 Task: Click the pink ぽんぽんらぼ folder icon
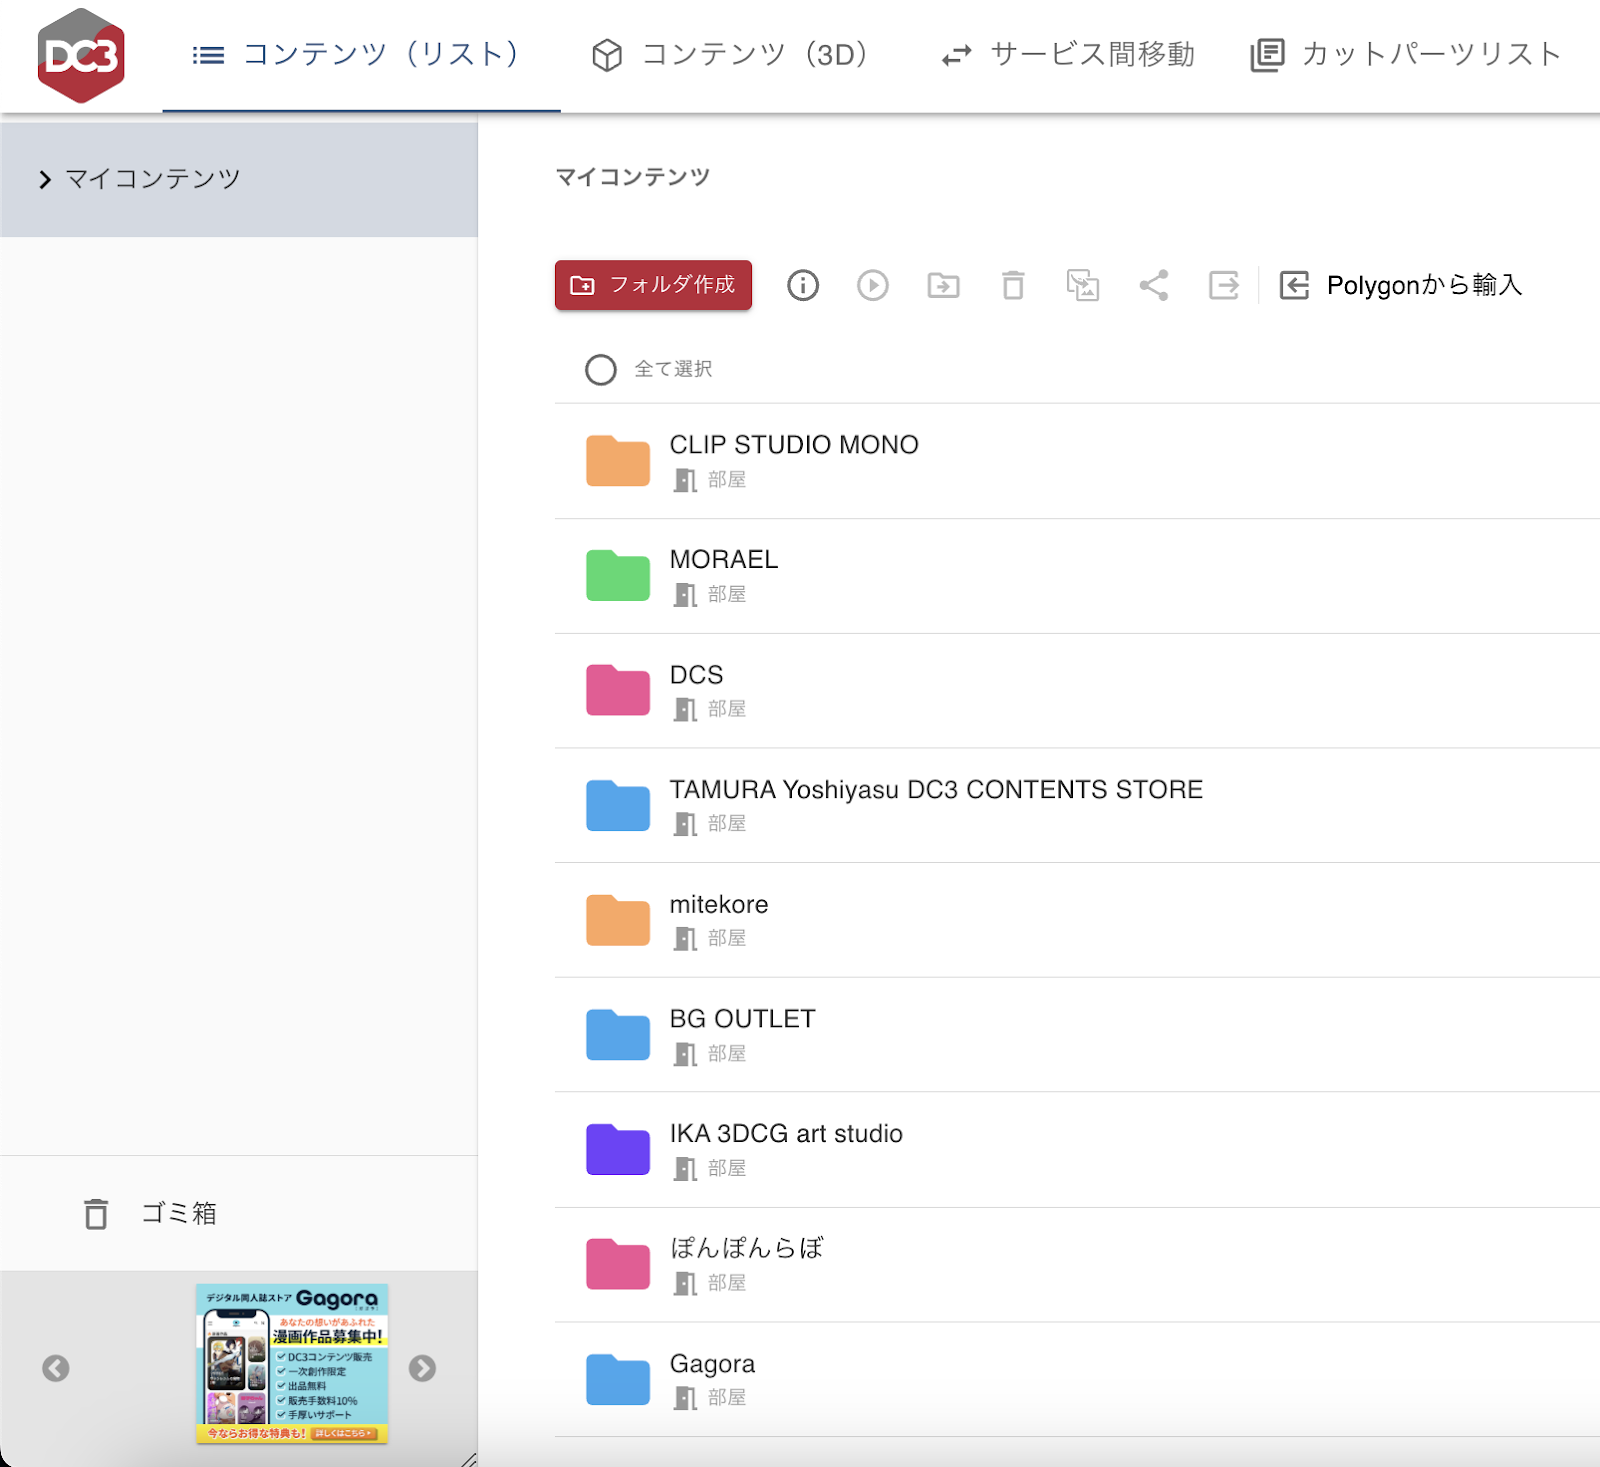pos(618,1264)
